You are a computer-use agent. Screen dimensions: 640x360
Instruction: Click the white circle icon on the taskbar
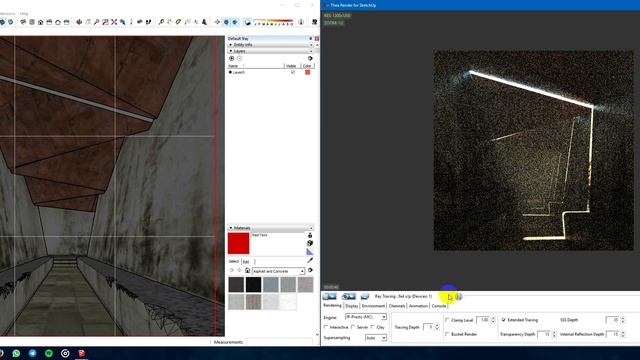[x=65, y=353]
